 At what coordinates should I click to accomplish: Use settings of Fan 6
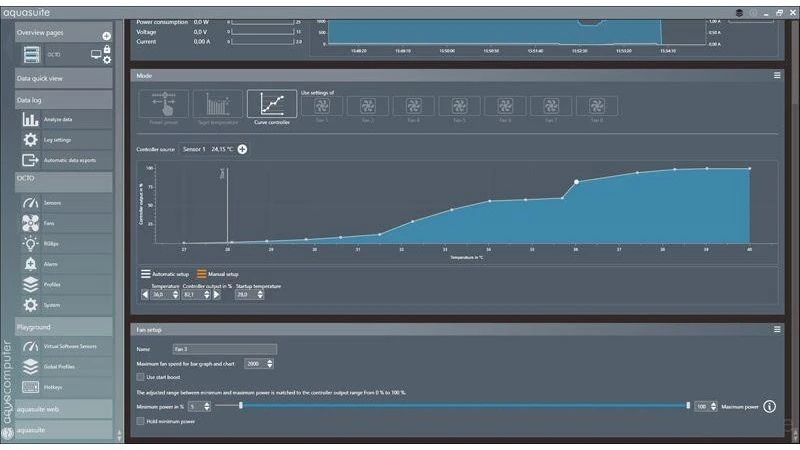pyautogui.click(x=505, y=106)
